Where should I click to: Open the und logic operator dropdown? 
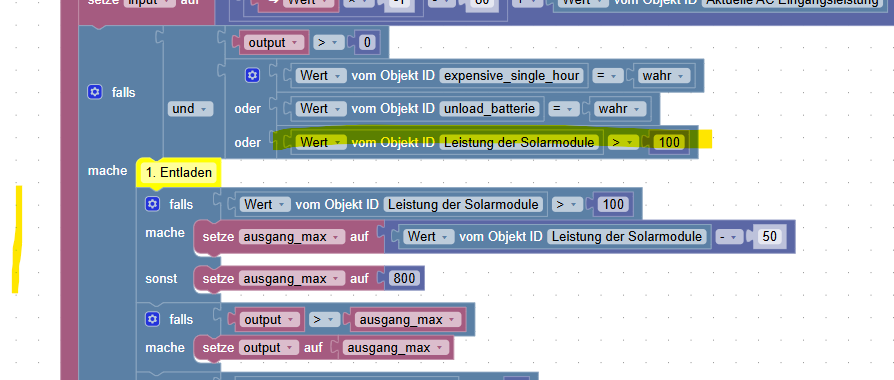(x=190, y=108)
